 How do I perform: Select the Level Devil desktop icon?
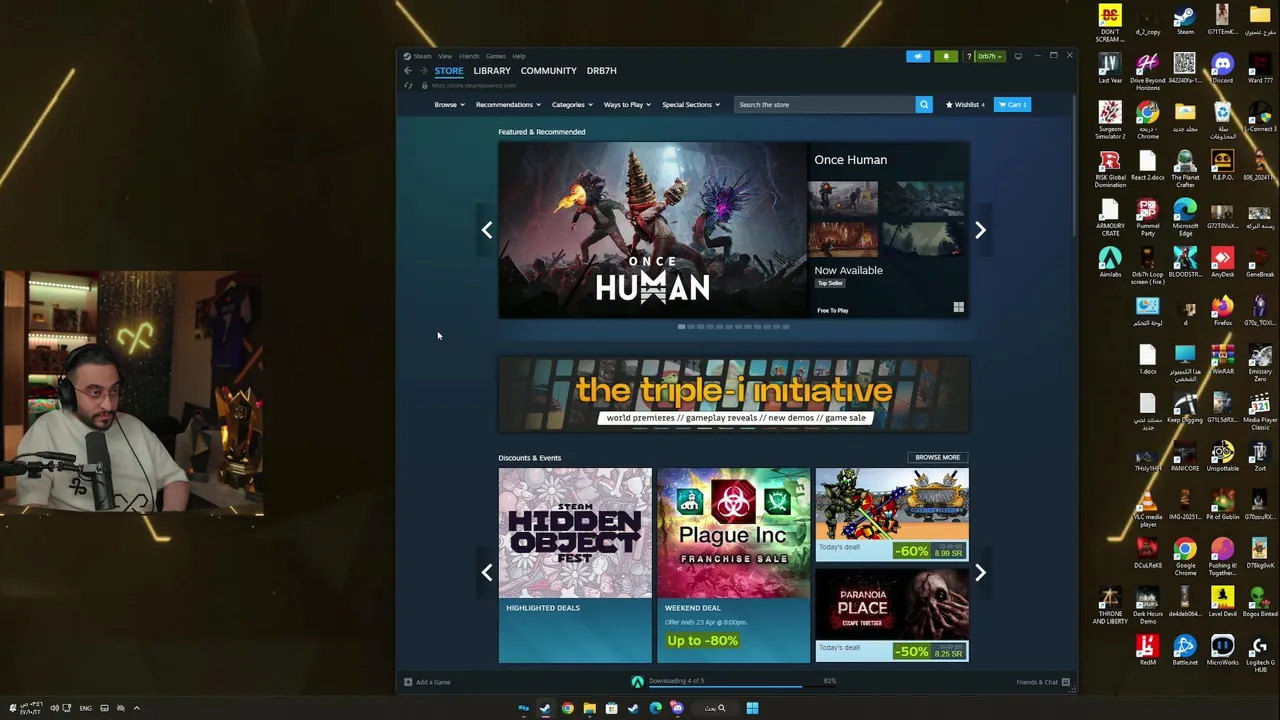(1222, 601)
